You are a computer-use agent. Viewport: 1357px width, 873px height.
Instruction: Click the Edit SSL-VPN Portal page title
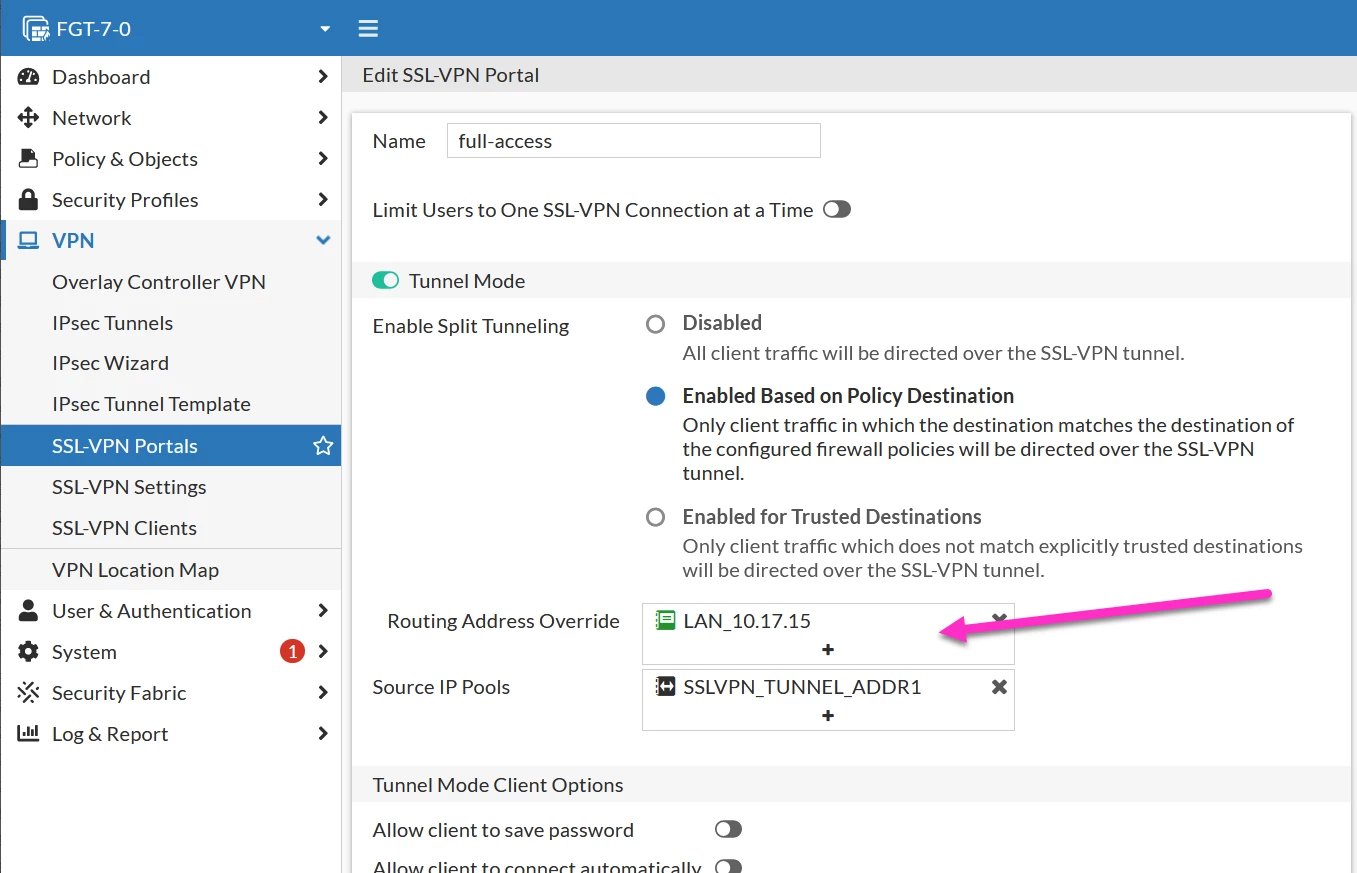click(x=451, y=75)
